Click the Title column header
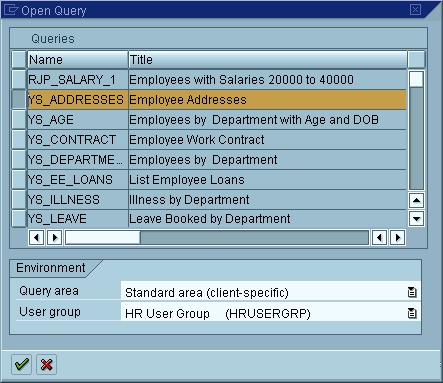 coord(268,59)
